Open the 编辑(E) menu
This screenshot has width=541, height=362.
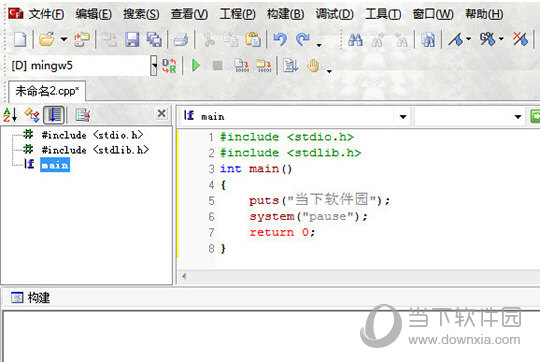coord(94,14)
